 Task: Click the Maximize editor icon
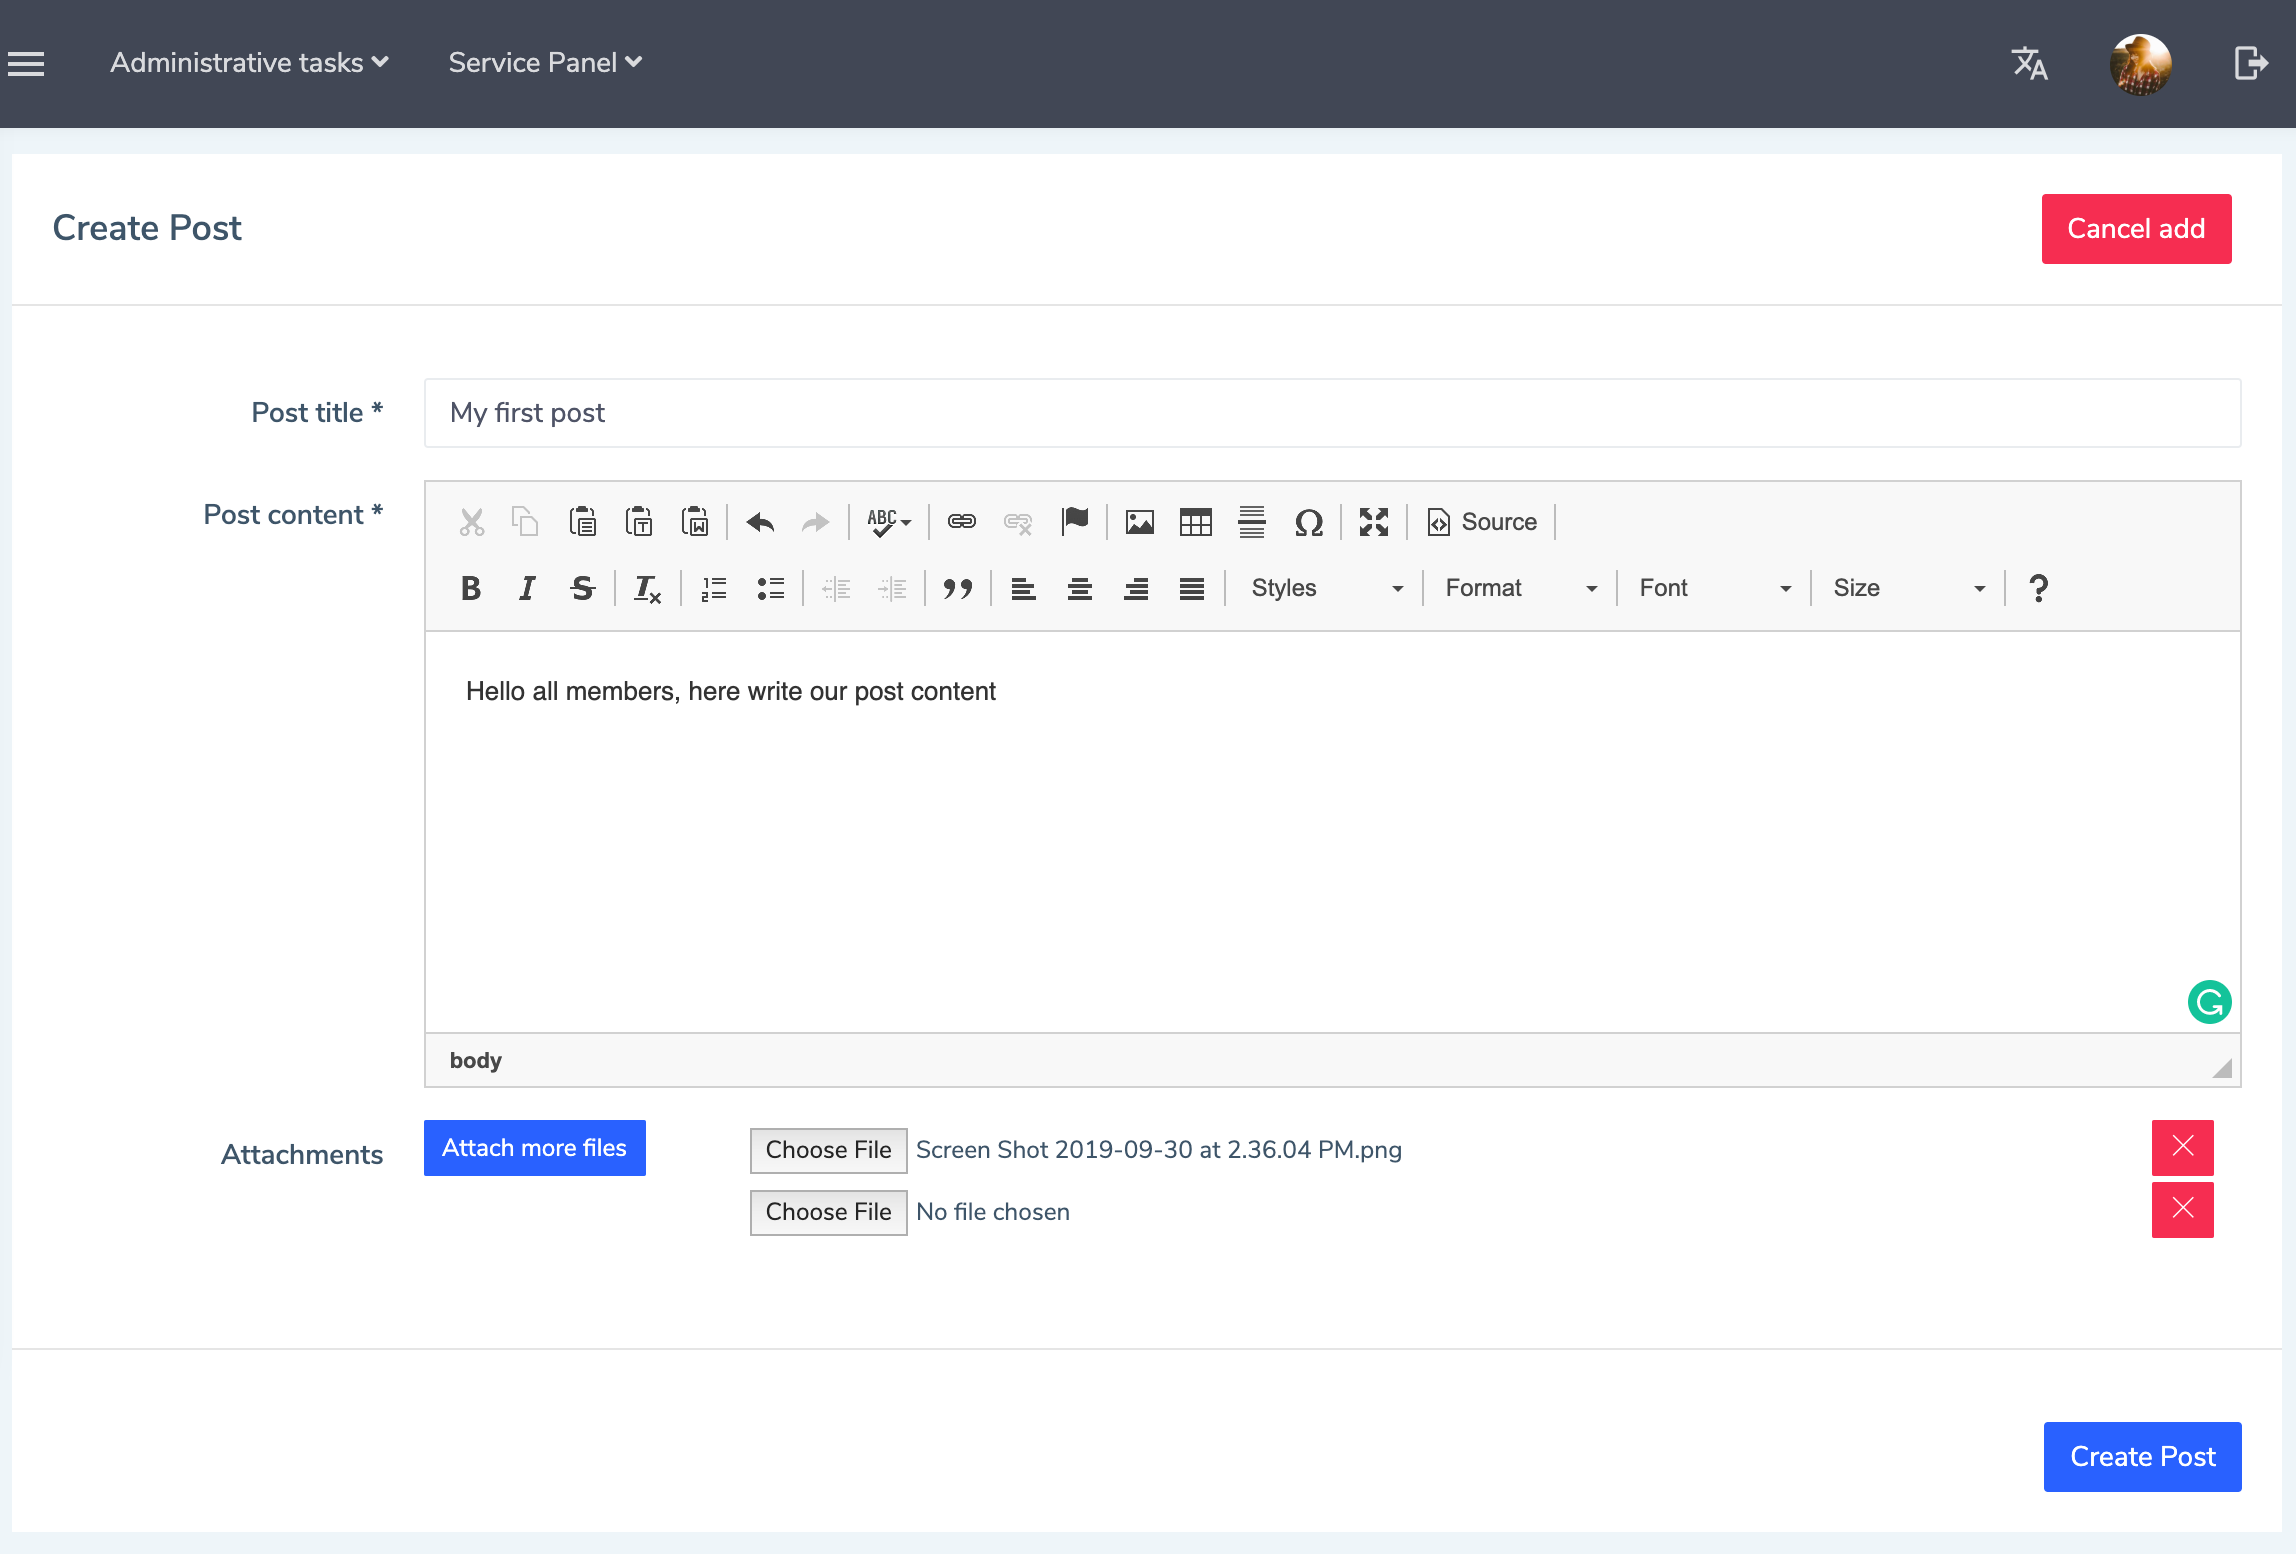coord(1374,522)
